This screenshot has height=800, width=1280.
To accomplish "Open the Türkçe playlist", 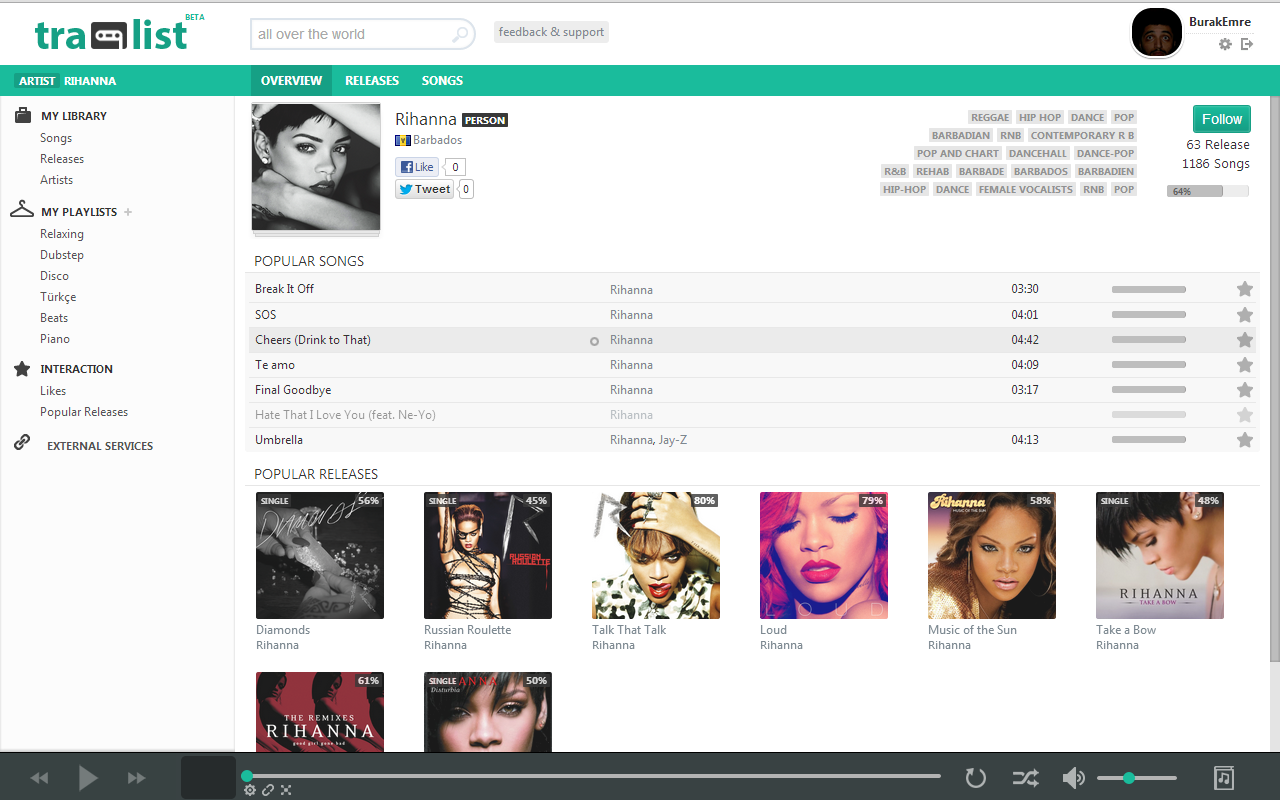I will 58,297.
